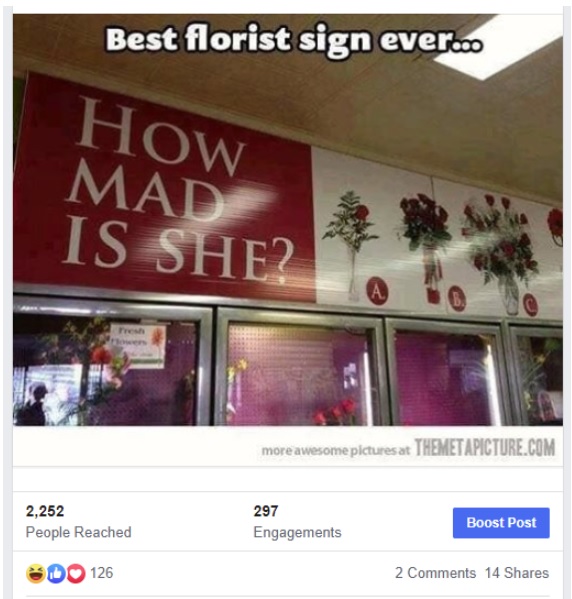Screen dimensions: 572x599
Task: Click the Fresh Flowers sign in window
Action: click(x=138, y=346)
